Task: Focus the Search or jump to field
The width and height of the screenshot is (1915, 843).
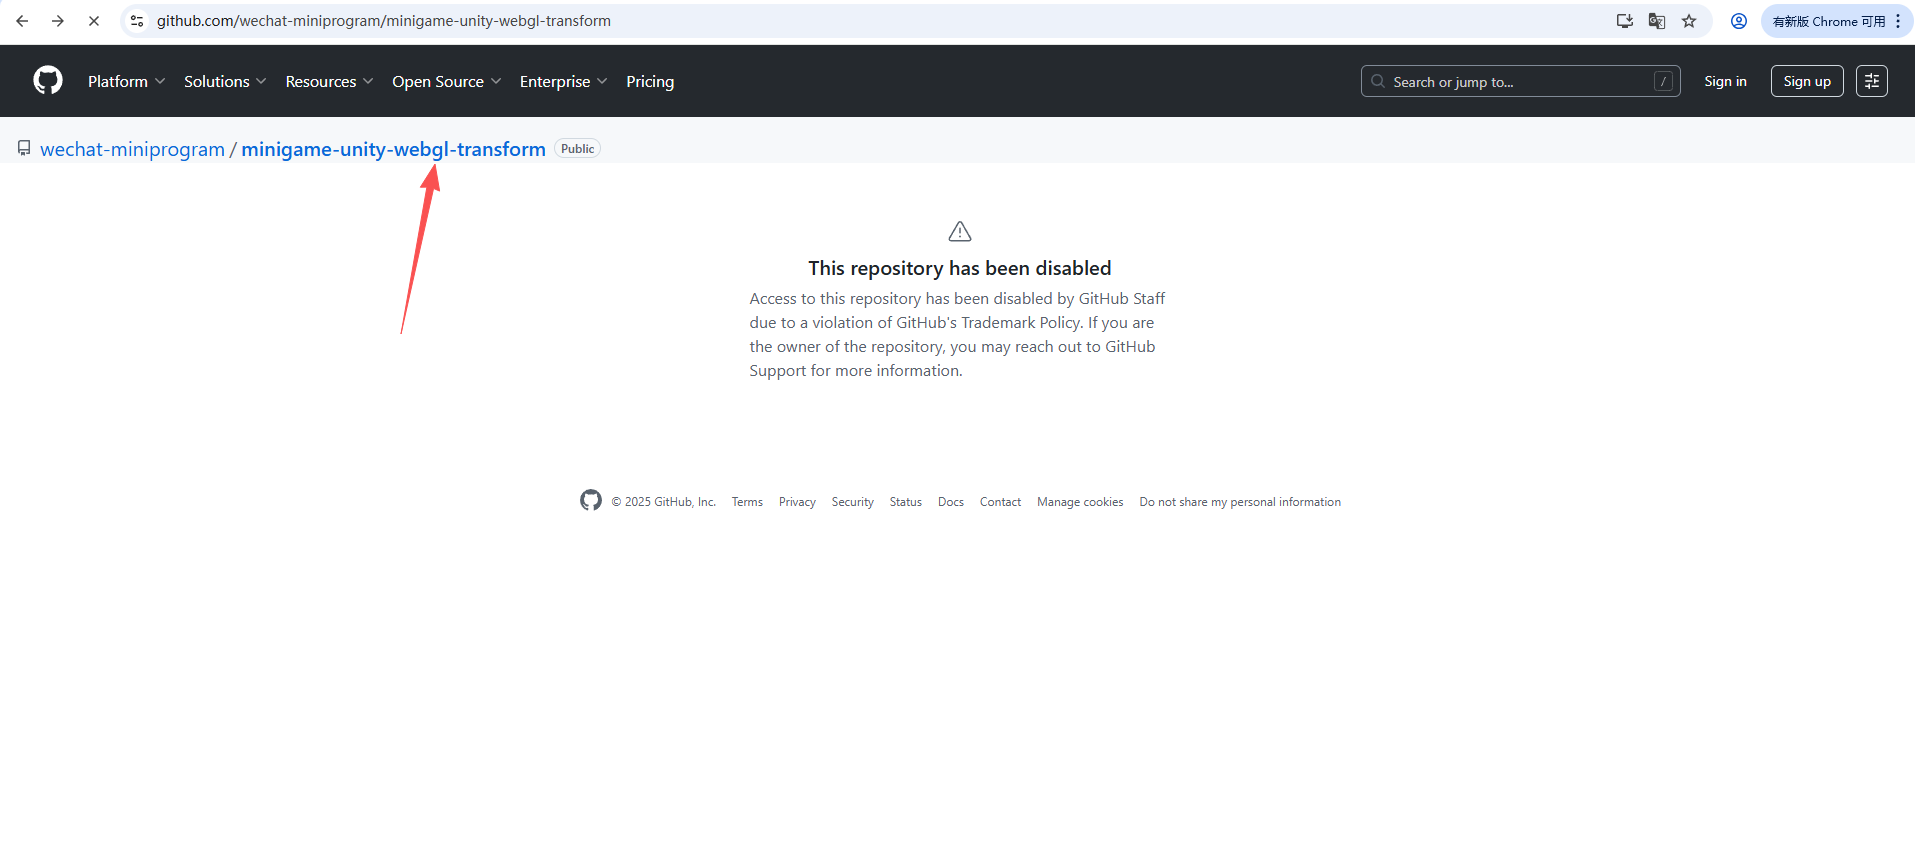Action: (x=1520, y=81)
